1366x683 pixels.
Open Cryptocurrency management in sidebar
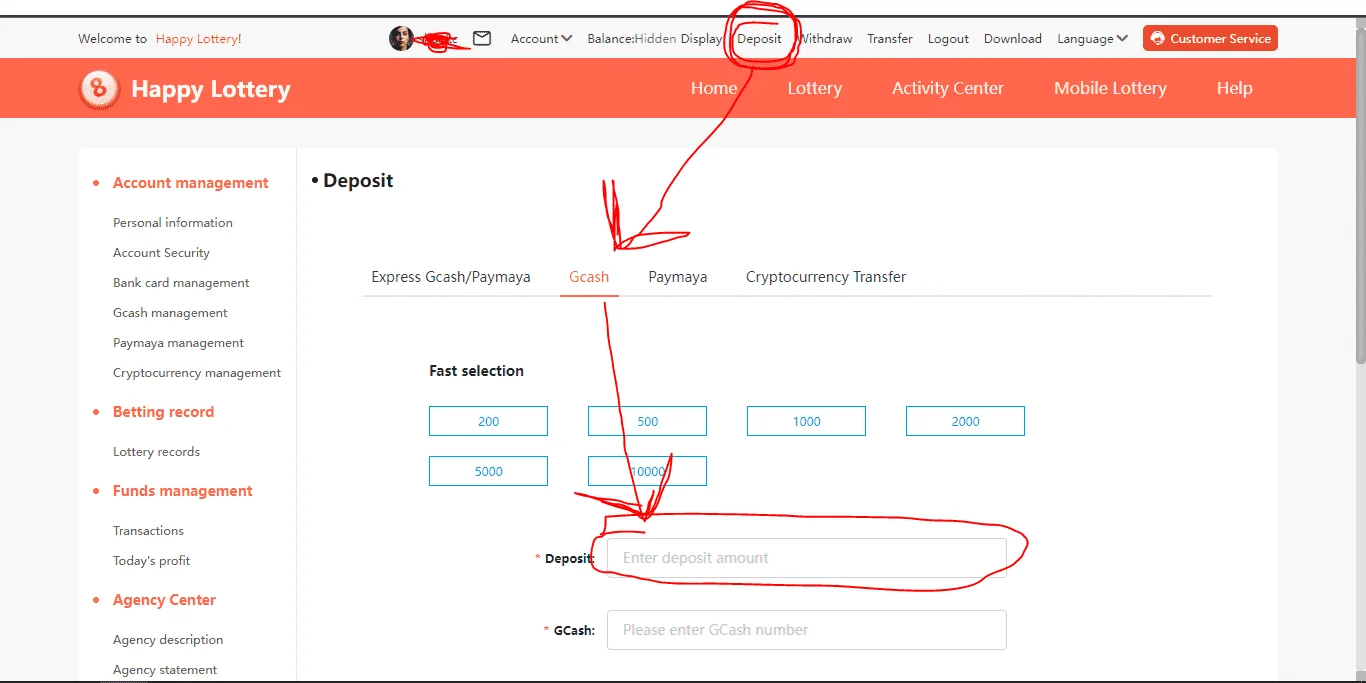point(197,373)
